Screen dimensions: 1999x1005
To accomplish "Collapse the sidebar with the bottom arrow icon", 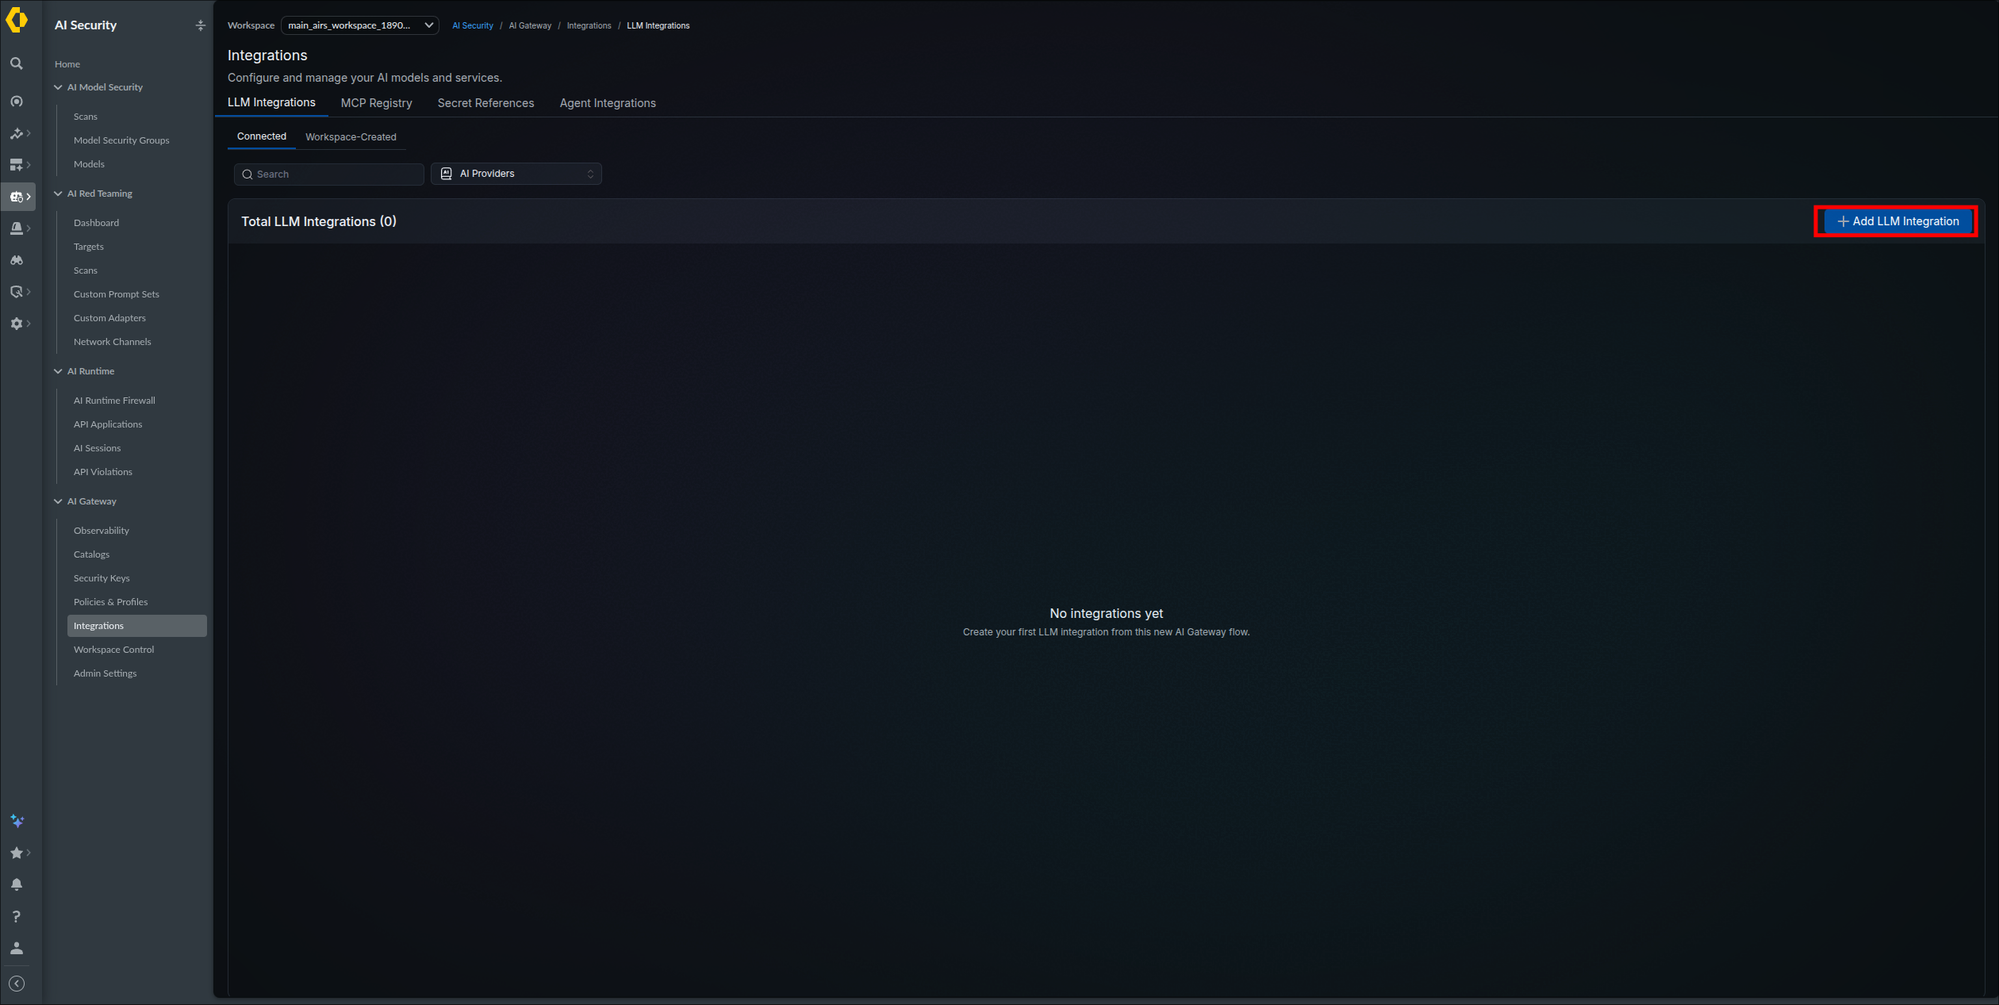I will tap(17, 984).
